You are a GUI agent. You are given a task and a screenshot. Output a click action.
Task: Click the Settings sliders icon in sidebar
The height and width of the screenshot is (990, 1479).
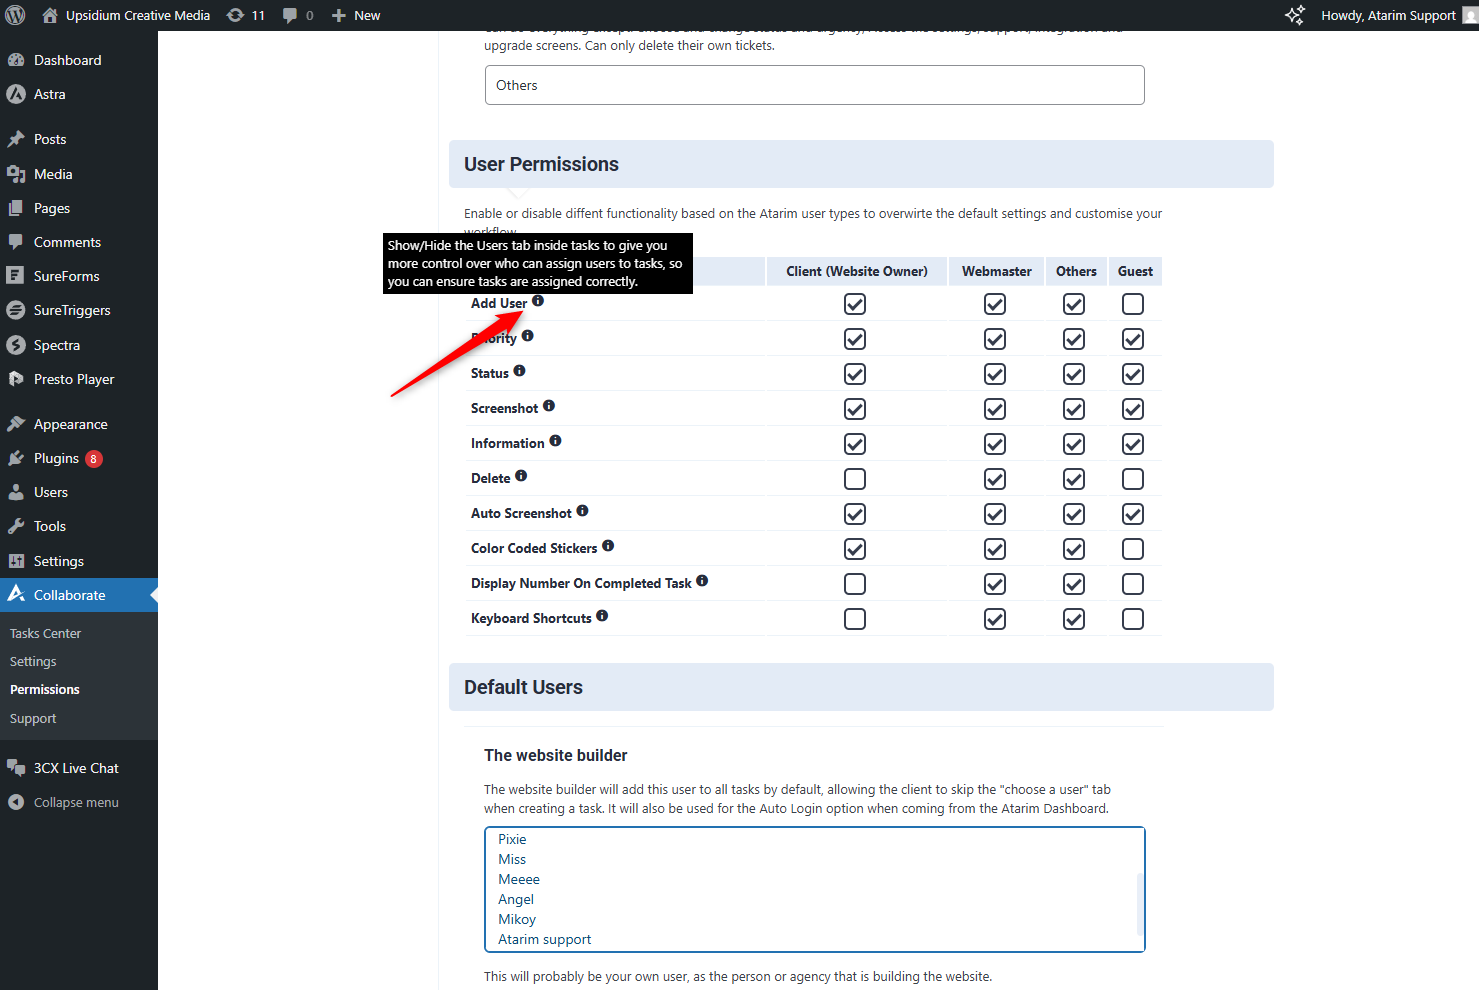[16, 561]
